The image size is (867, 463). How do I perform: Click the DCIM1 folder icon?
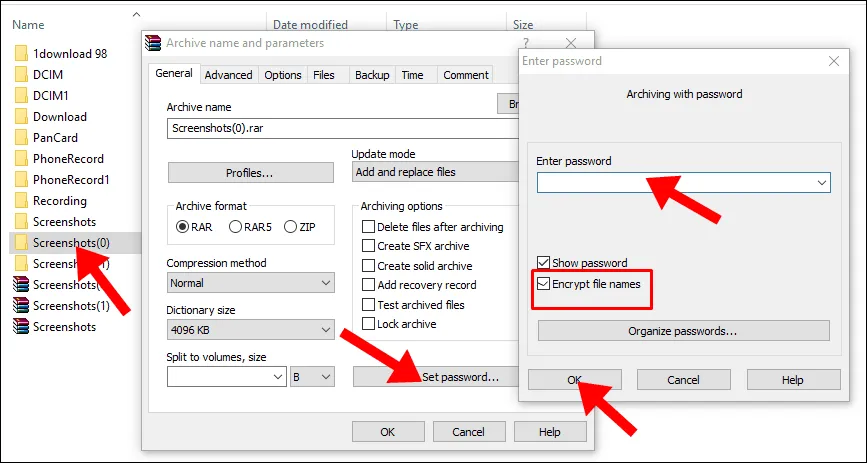(x=21, y=96)
